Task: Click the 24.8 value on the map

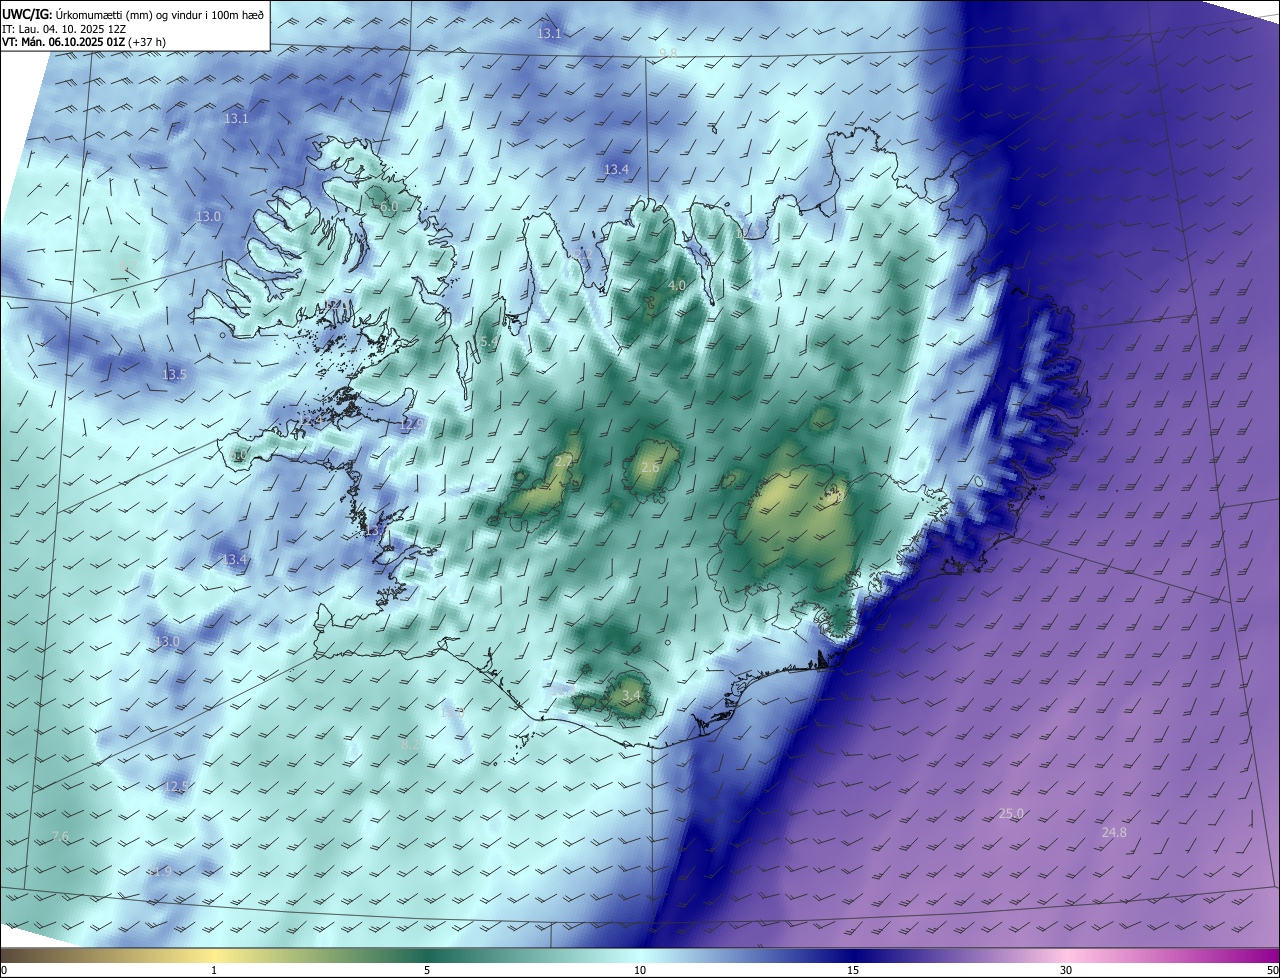Action: (1113, 832)
